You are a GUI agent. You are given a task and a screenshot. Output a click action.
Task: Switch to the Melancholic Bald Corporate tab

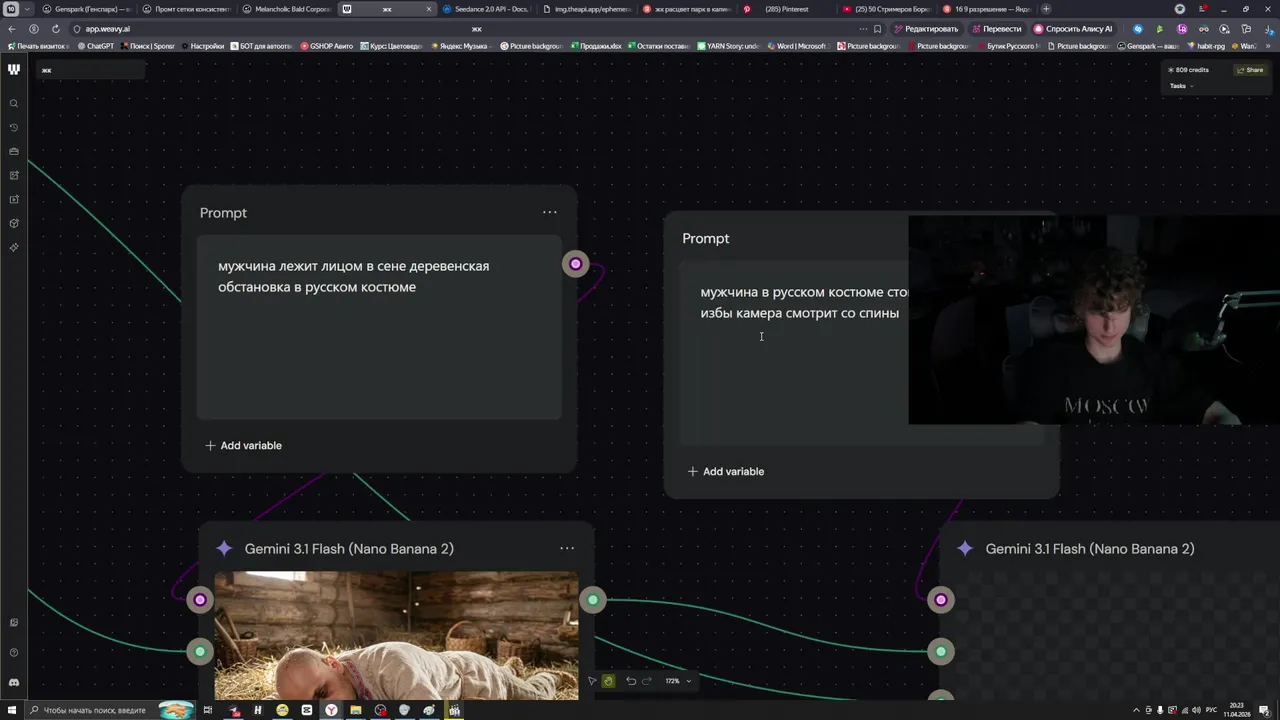coord(285,9)
